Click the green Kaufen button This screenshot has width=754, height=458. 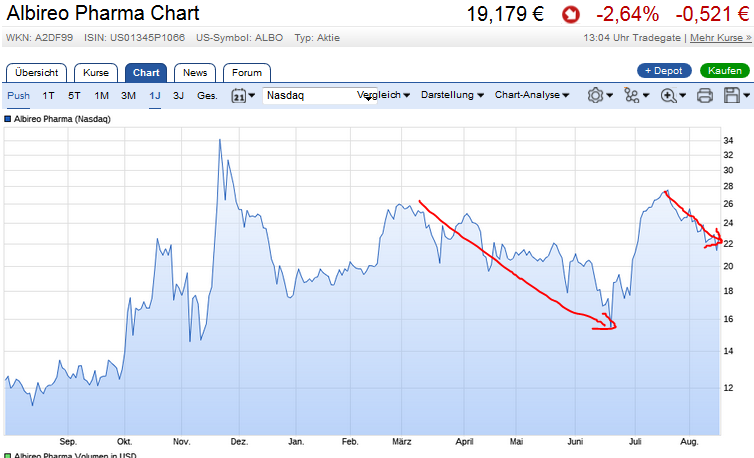725,71
